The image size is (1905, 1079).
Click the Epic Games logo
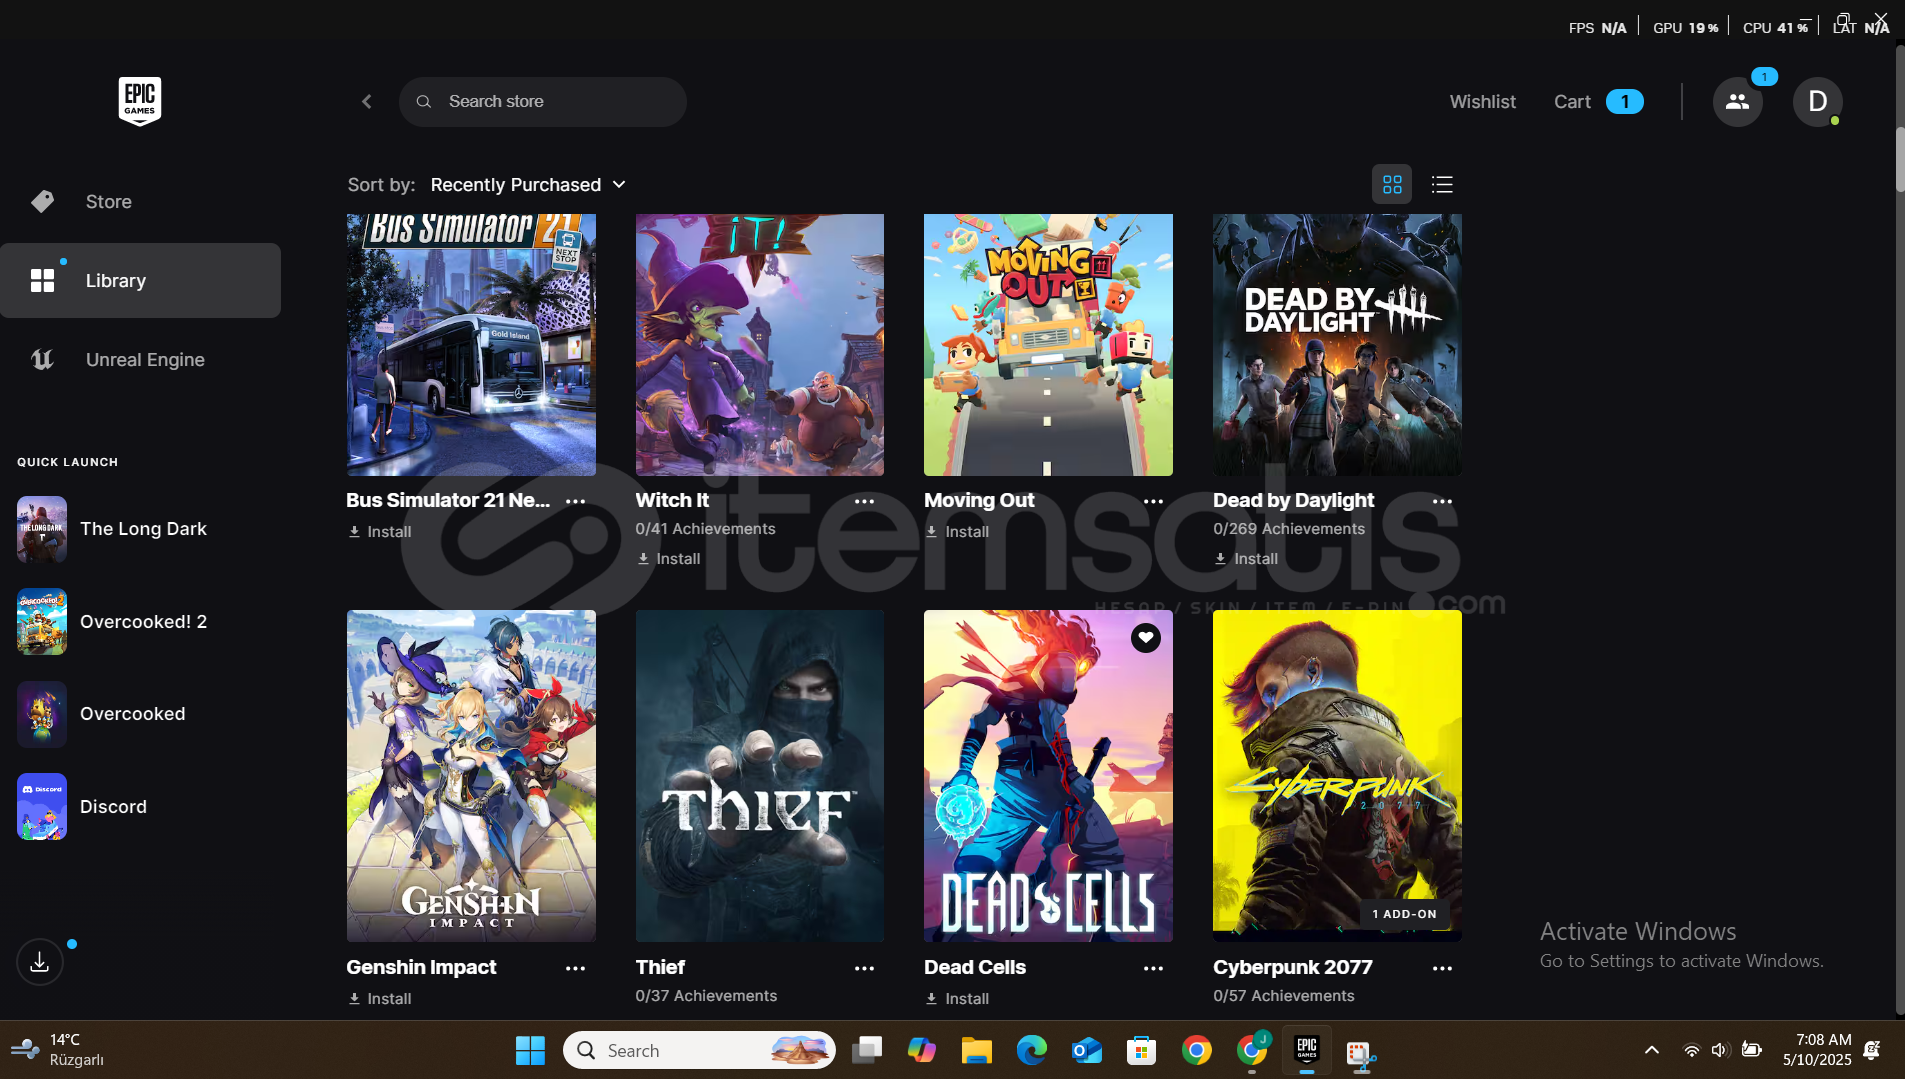(x=140, y=101)
